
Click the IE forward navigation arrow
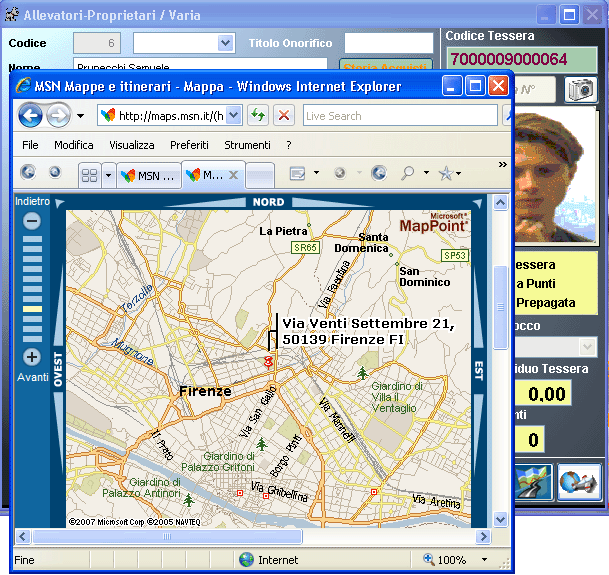coord(58,115)
